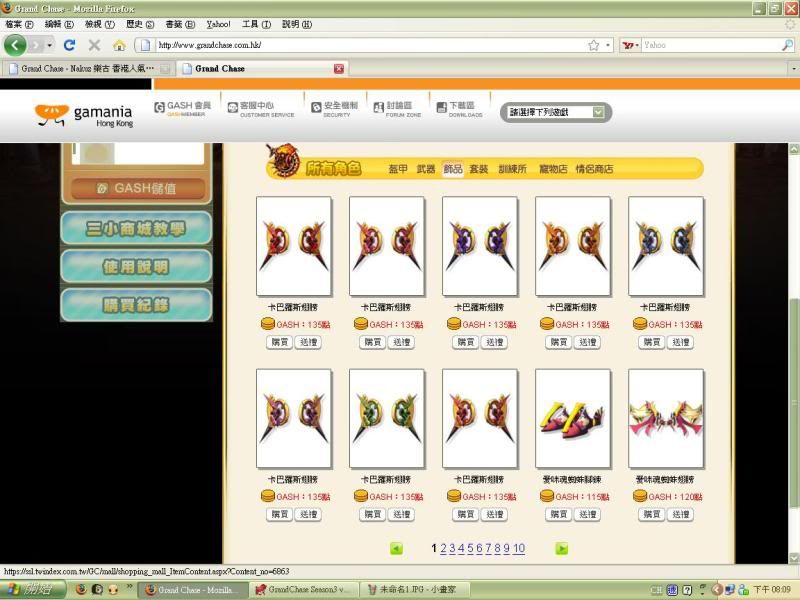Select the 情侶商店 couple shop tab

(x=594, y=169)
